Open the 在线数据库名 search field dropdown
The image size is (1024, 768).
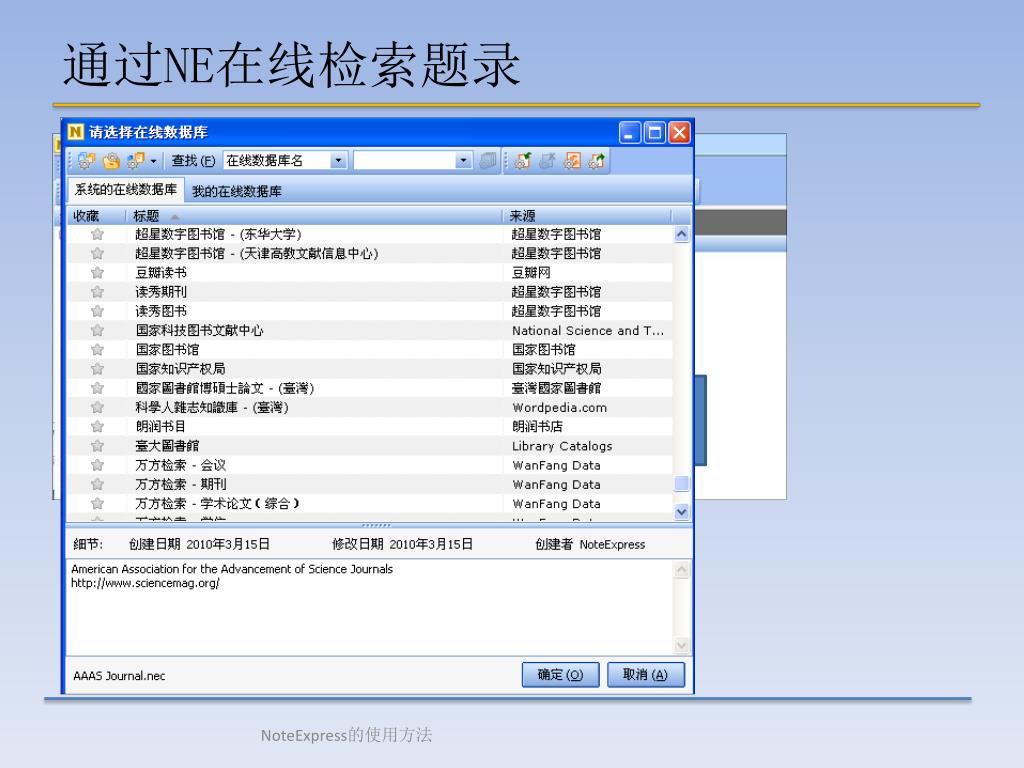click(x=338, y=160)
